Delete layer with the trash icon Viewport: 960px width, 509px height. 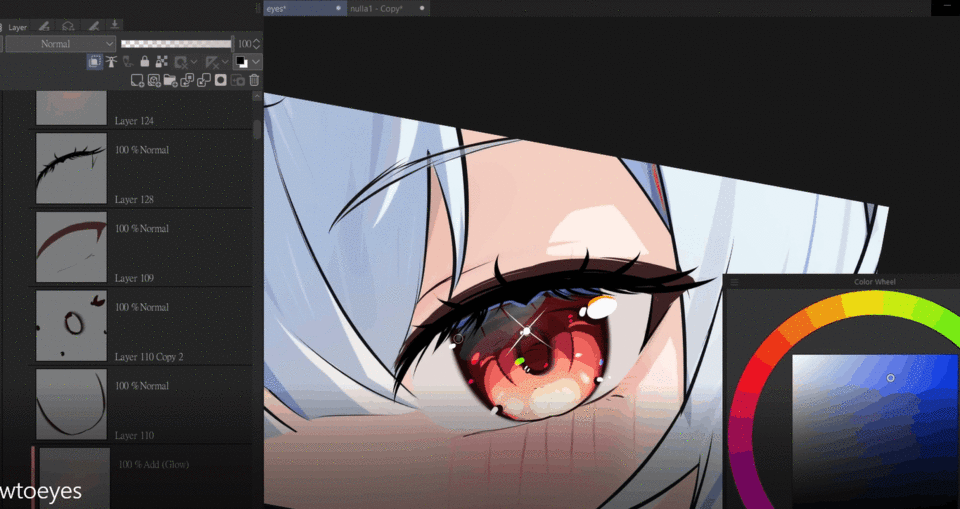254,80
